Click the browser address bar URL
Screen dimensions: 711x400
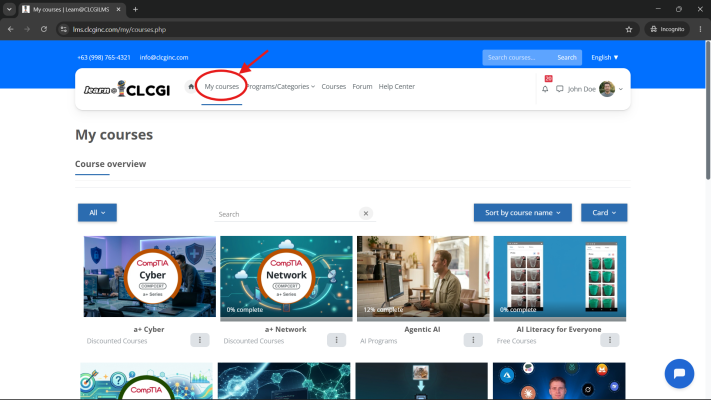[x=119, y=29]
